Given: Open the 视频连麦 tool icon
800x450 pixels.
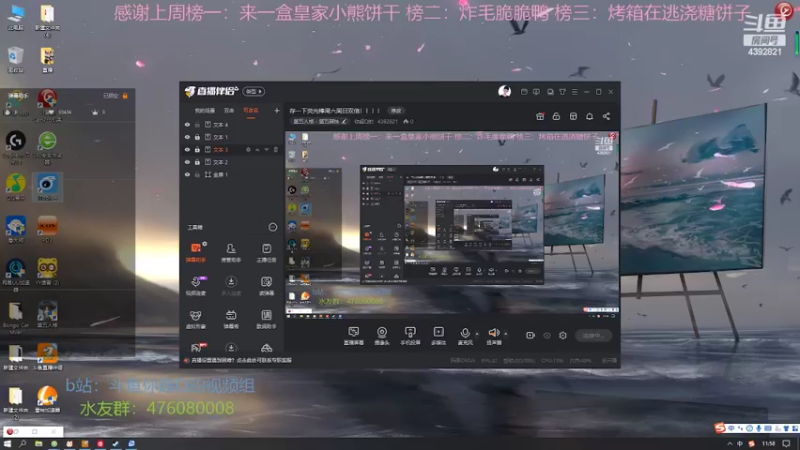Looking at the screenshot, I should (x=196, y=286).
